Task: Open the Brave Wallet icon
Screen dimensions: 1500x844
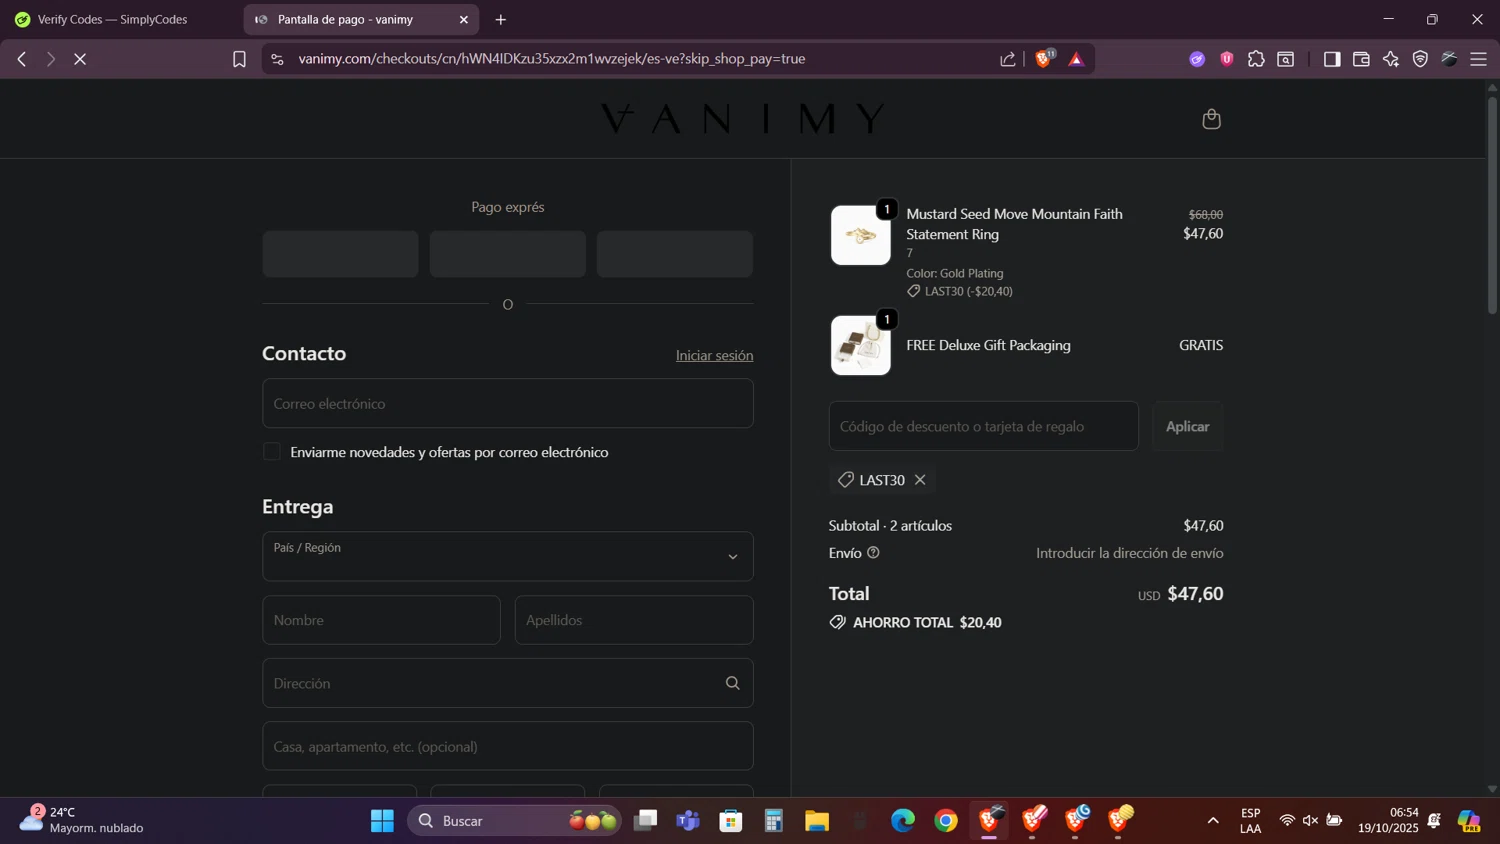Action: pyautogui.click(x=1361, y=59)
